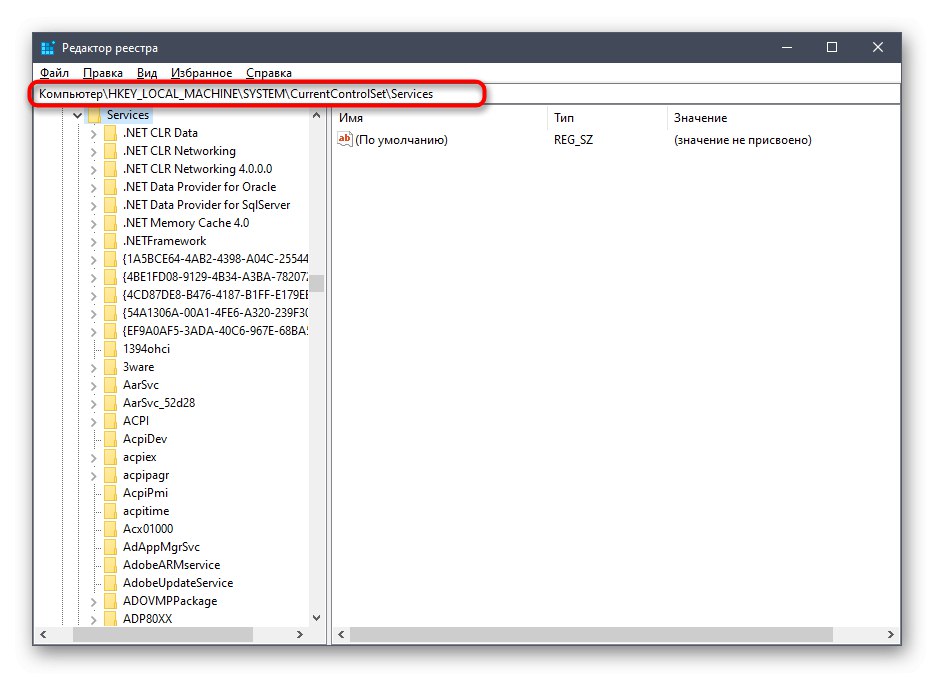The height and width of the screenshot is (678, 934).
Task: Select the {54A1306A-00A1 key
Action: (215, 313)
